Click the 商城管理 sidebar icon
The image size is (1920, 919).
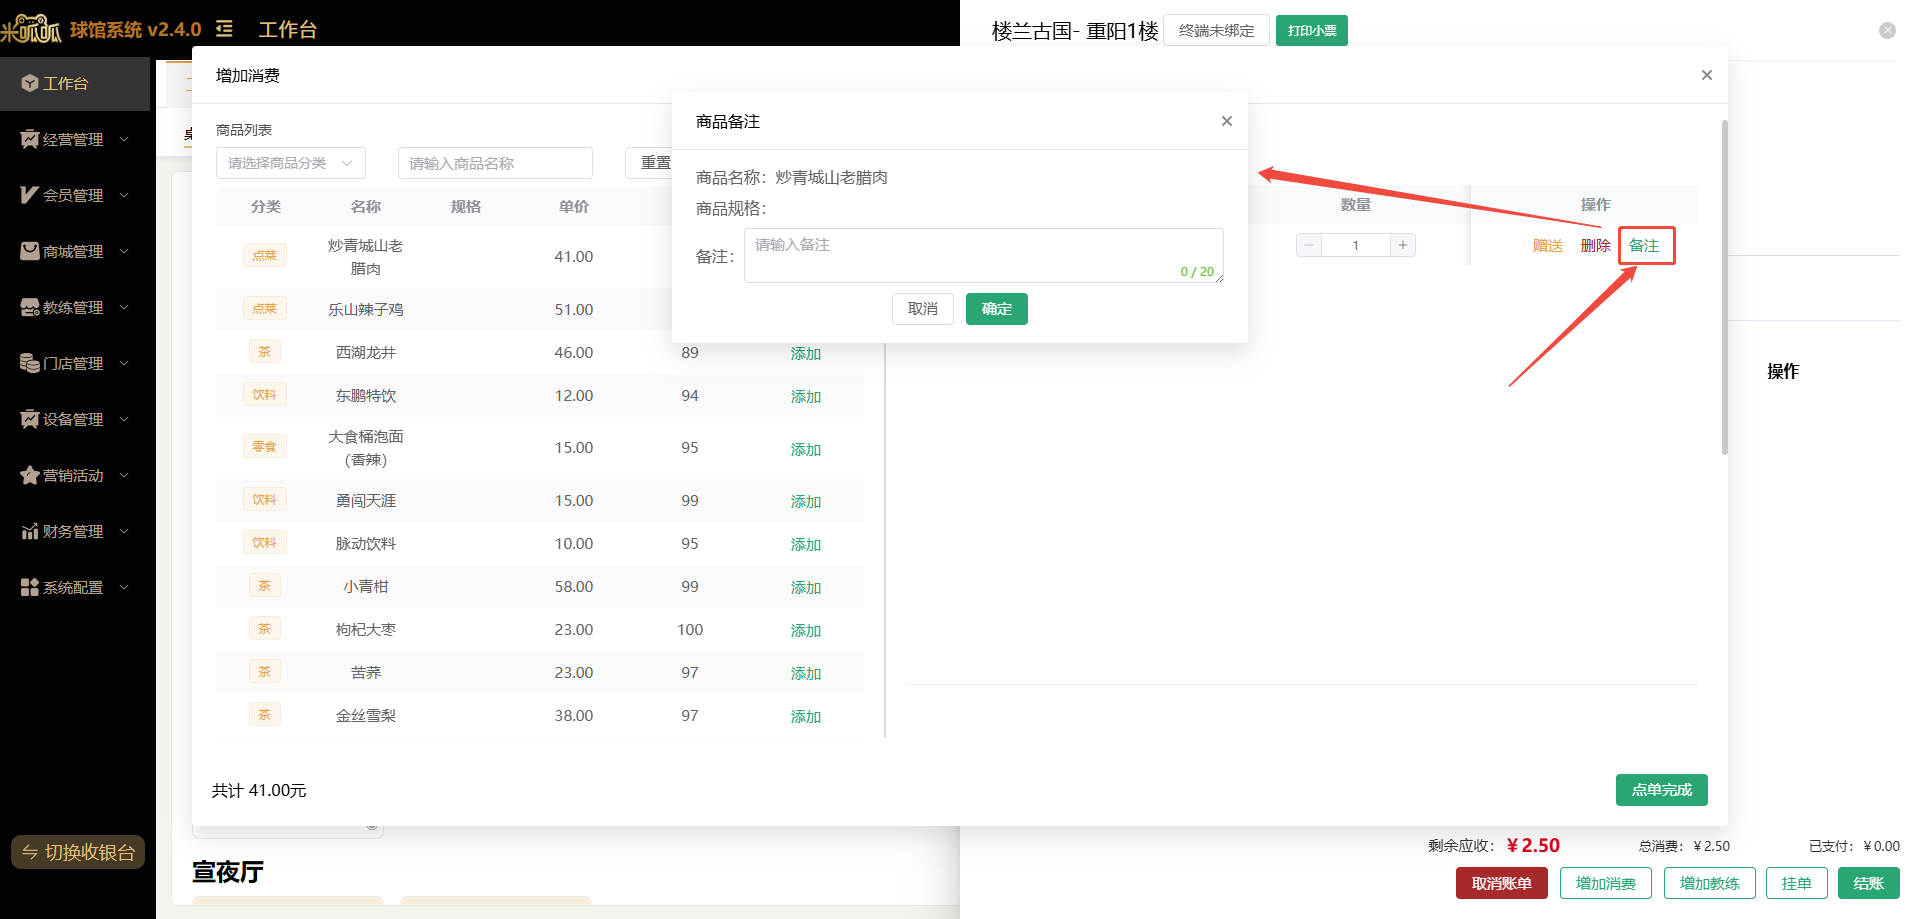click(x=29, y=251)
